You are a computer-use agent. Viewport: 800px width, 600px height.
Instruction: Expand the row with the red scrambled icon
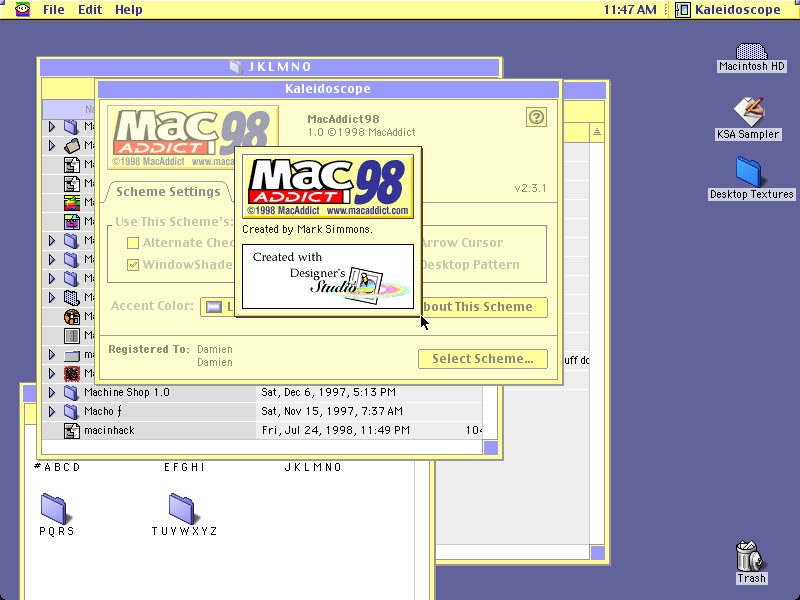52,373
